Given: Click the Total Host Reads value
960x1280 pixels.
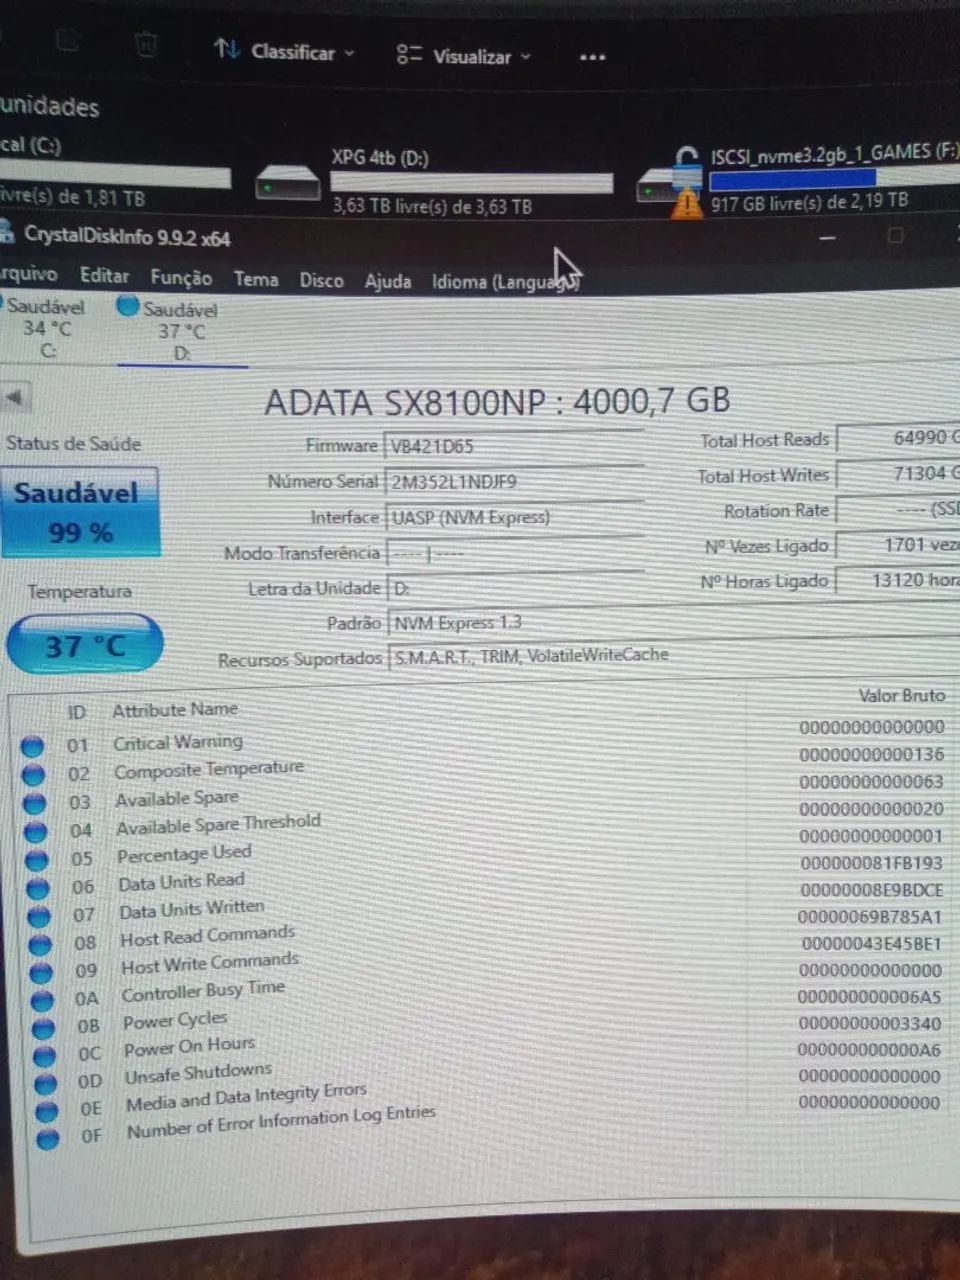Looking at the screenshot, I should [x=898, y=438].
